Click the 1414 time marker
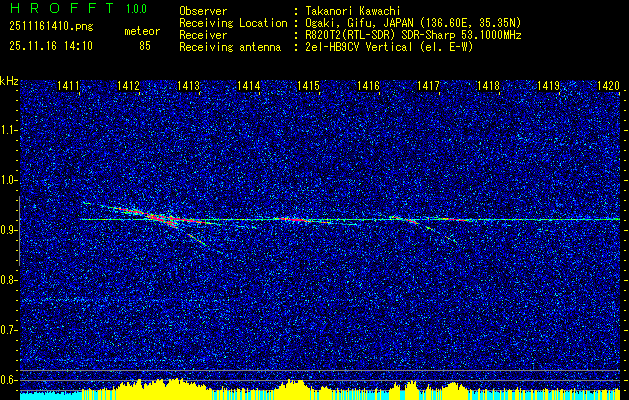The height and width of the screenshot is (400, 629). pos(248,85)
